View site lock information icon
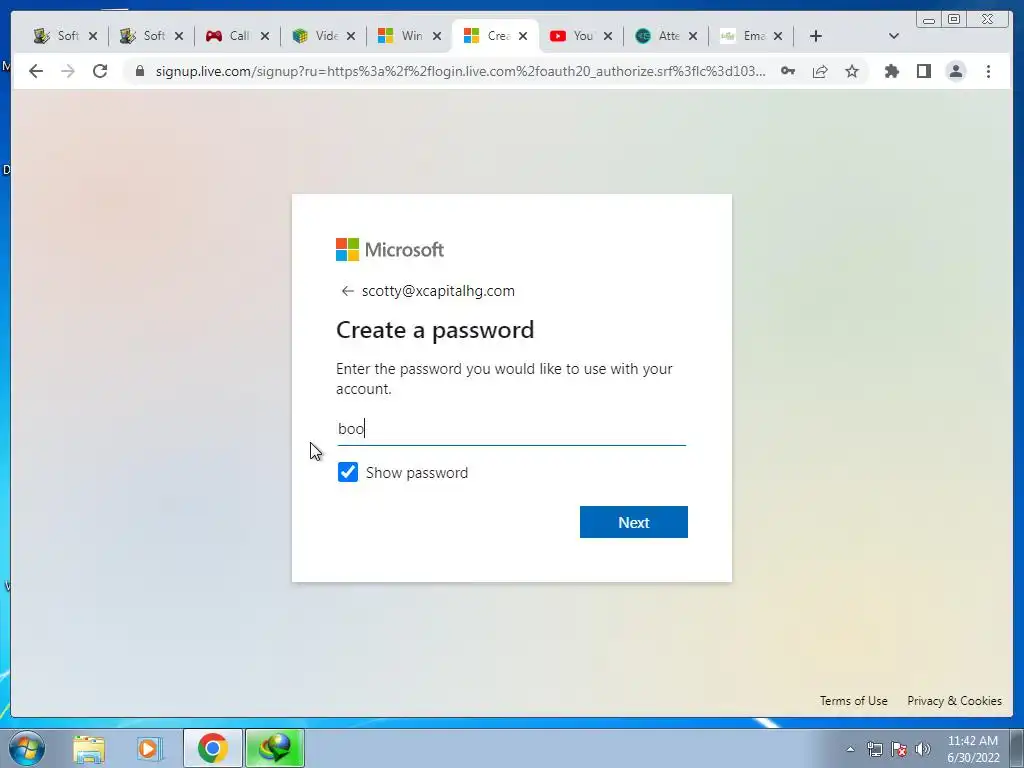This screenshot has width=1024, height=768. tap(140, 71)
